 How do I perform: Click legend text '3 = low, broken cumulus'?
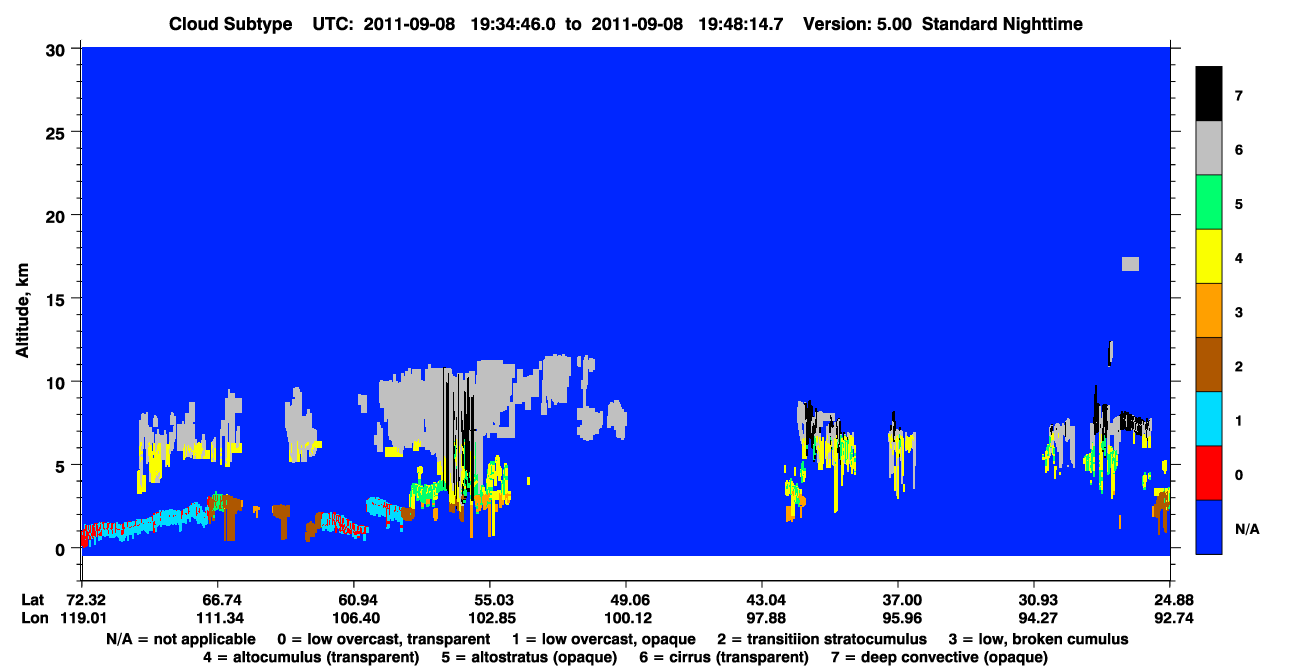(x=1039, y=639)
